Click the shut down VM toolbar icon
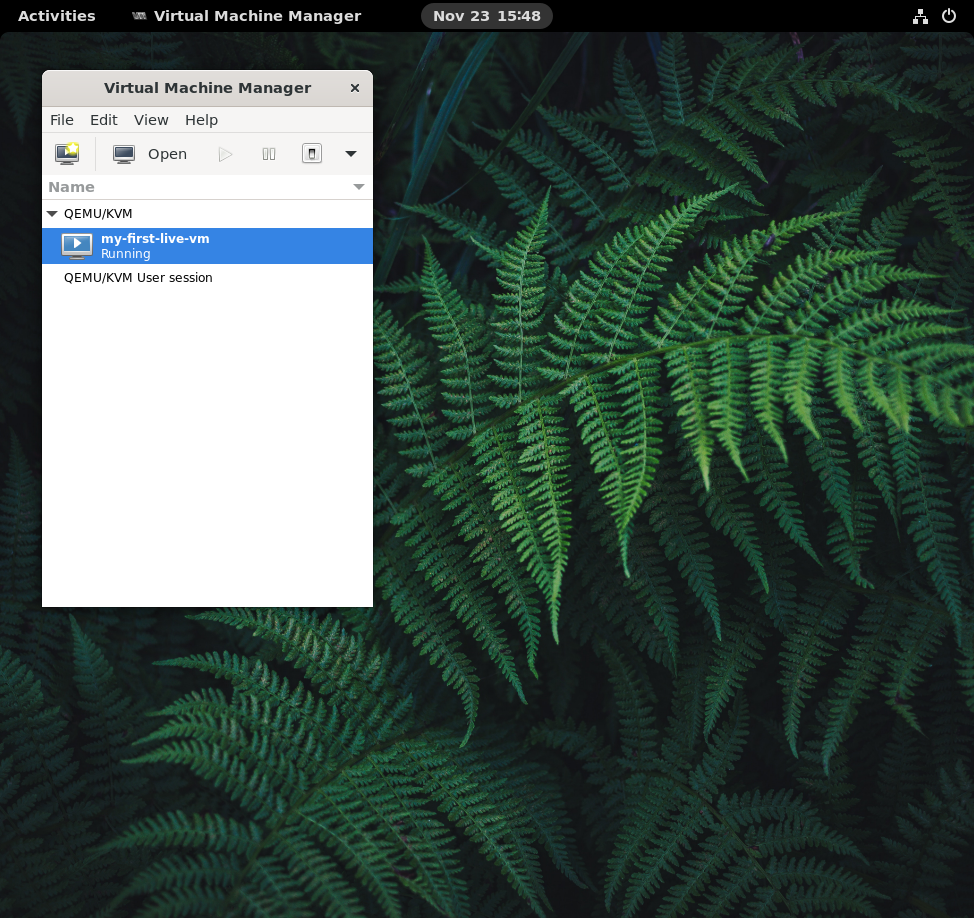Screen dimensions: 974x918 click(x=312, y=154)
